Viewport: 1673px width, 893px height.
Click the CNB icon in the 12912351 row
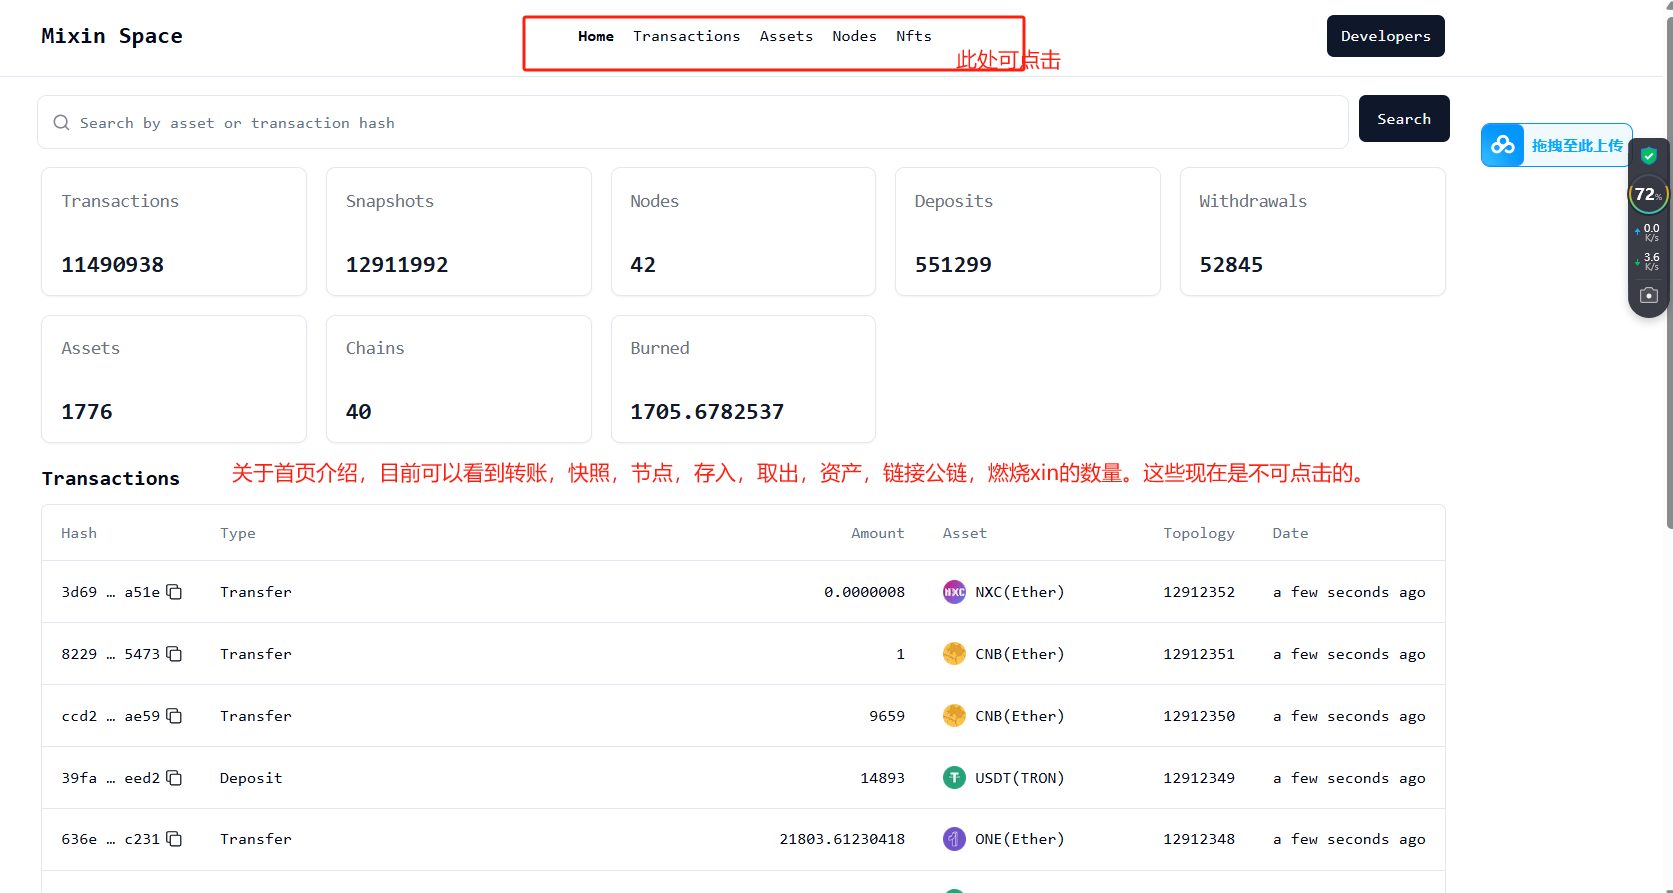[954, 654]
